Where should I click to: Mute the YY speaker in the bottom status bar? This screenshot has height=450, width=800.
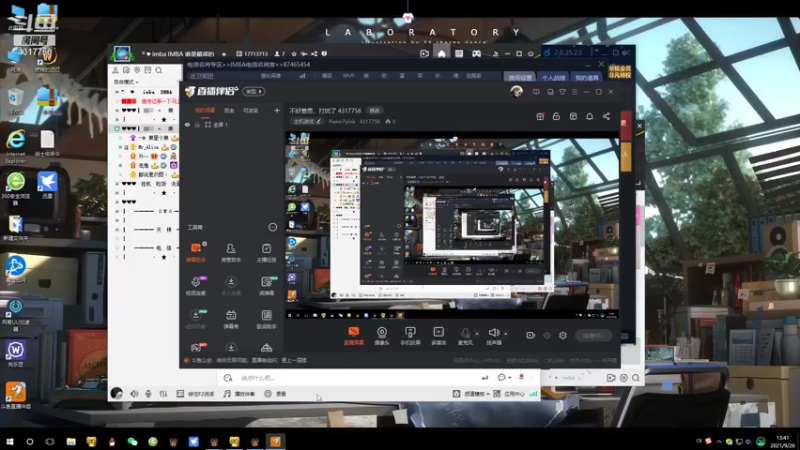pos(134,394)
